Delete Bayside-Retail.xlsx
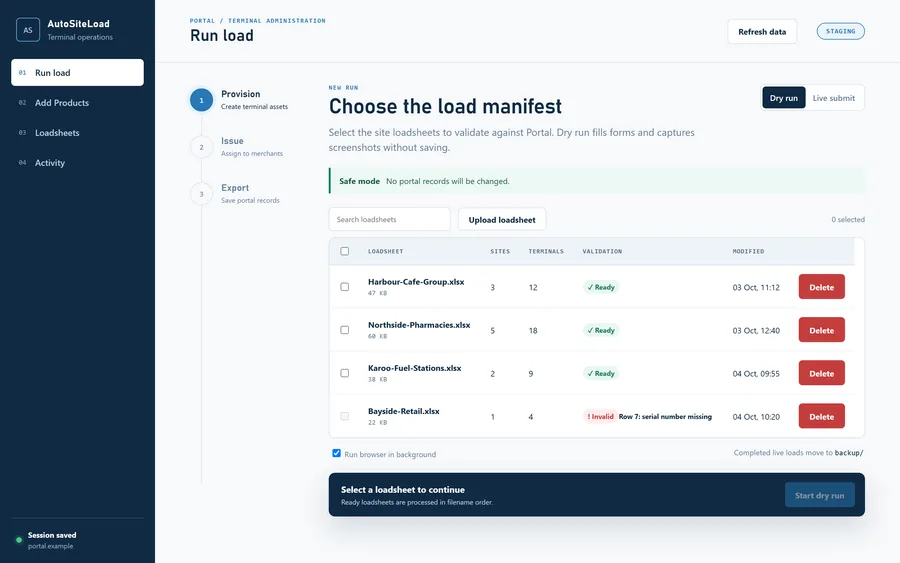This screenshot has height=563, width=900. [821, 416]
